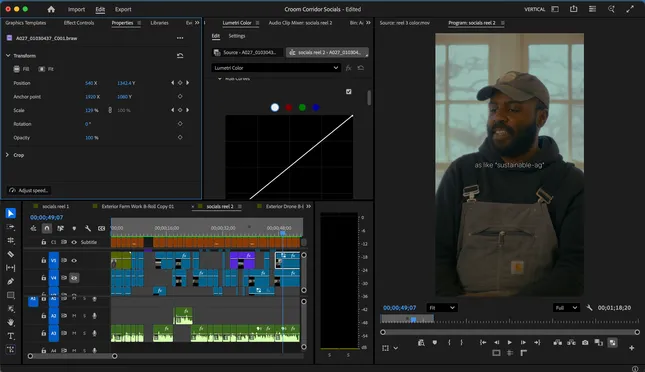Step back one frame
Screen dimensions: 645x372
click(497, 342)
